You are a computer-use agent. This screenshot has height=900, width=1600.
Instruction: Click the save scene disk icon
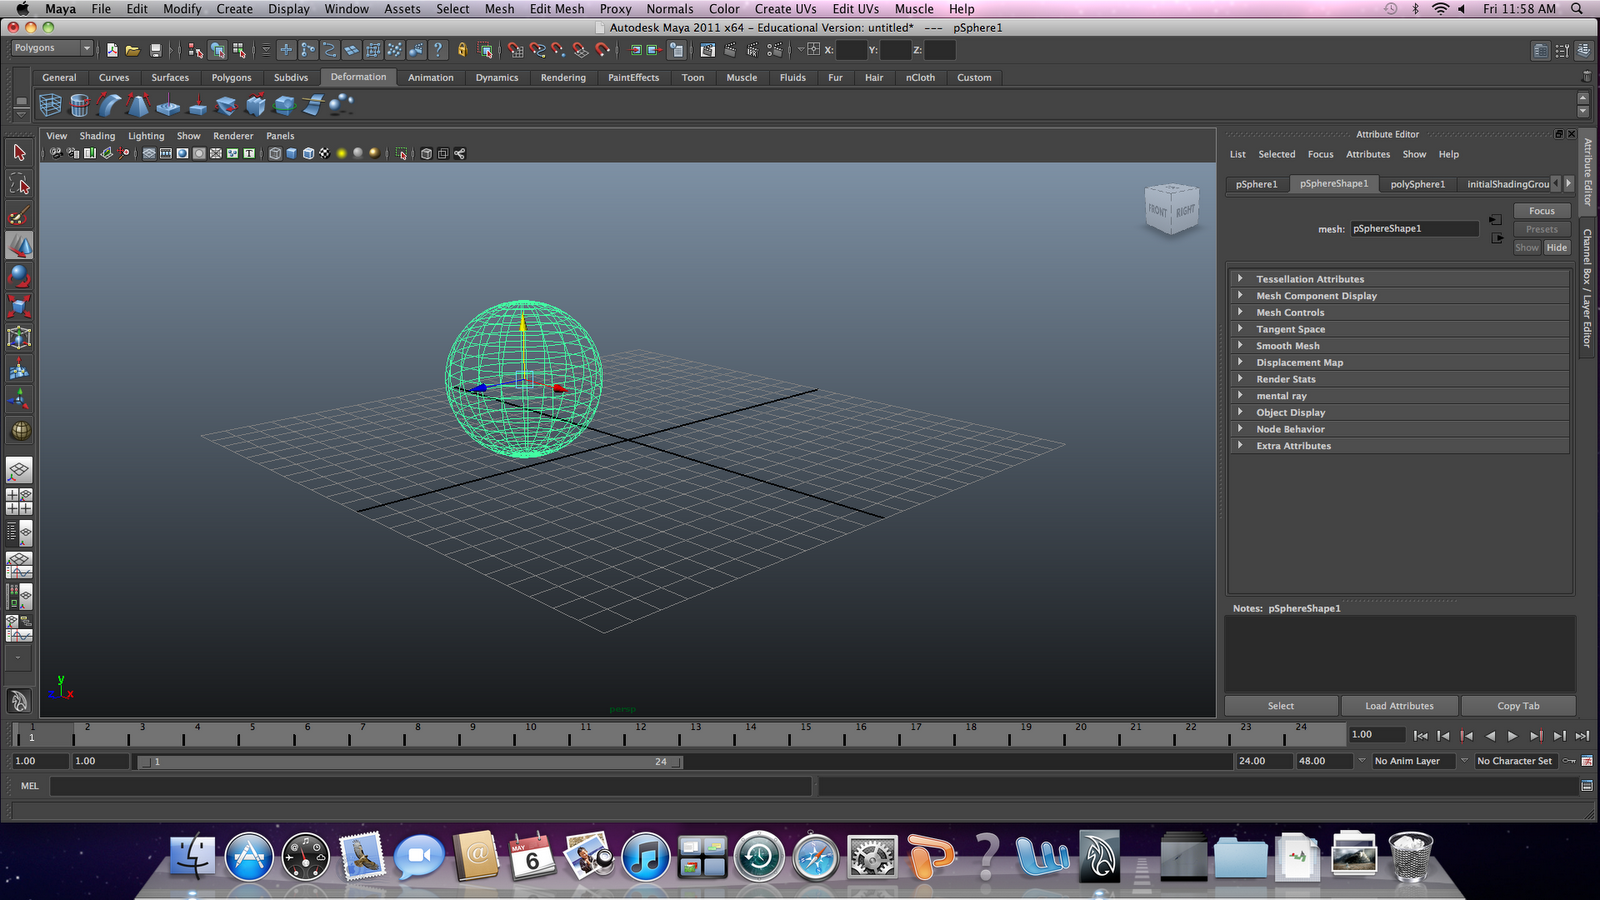pyautogui.click(x=155, y=49)
